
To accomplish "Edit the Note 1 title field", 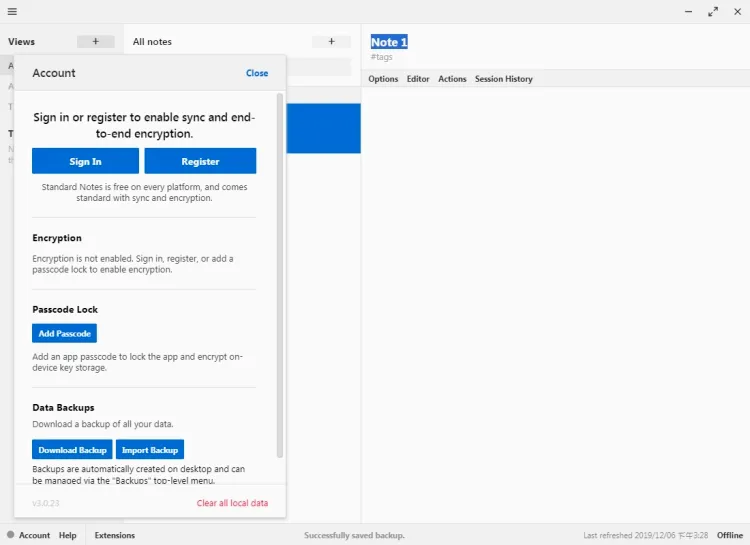I will coord(389,42).
